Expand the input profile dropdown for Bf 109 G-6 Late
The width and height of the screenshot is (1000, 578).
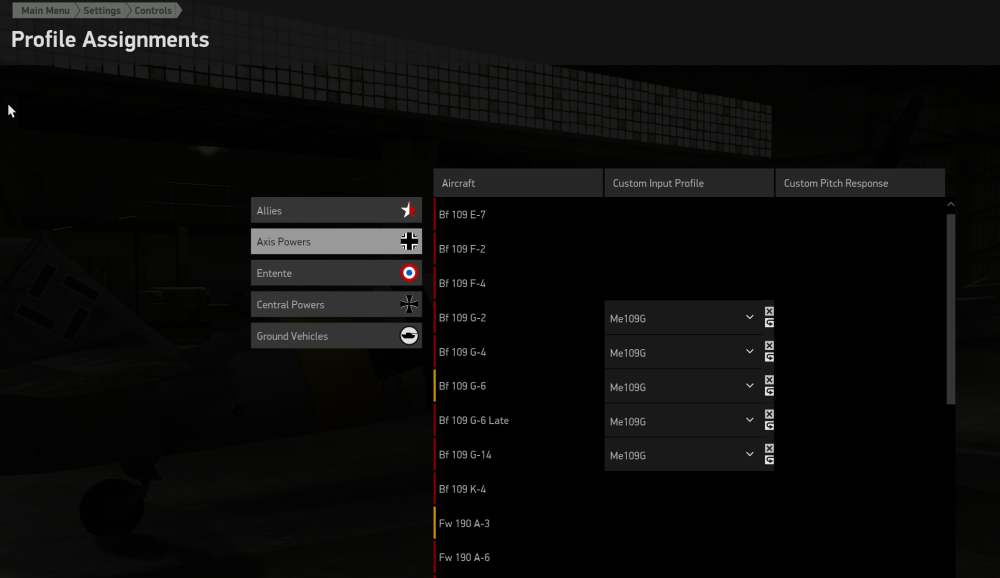(x=683, y=421)
